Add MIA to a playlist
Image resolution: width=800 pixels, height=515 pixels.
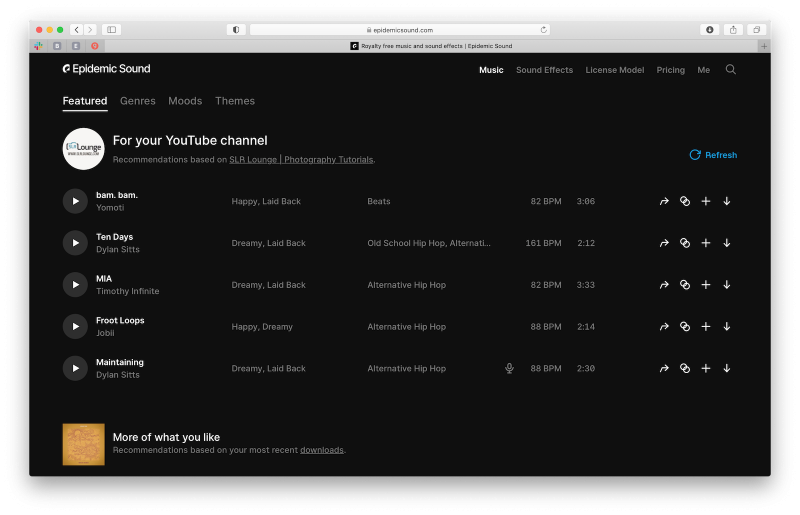click(x=706, y=285)
